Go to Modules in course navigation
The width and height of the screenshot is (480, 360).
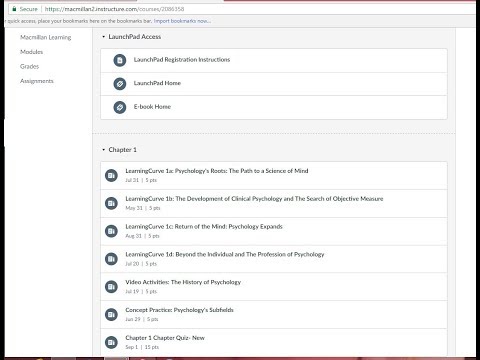point(31,52)
